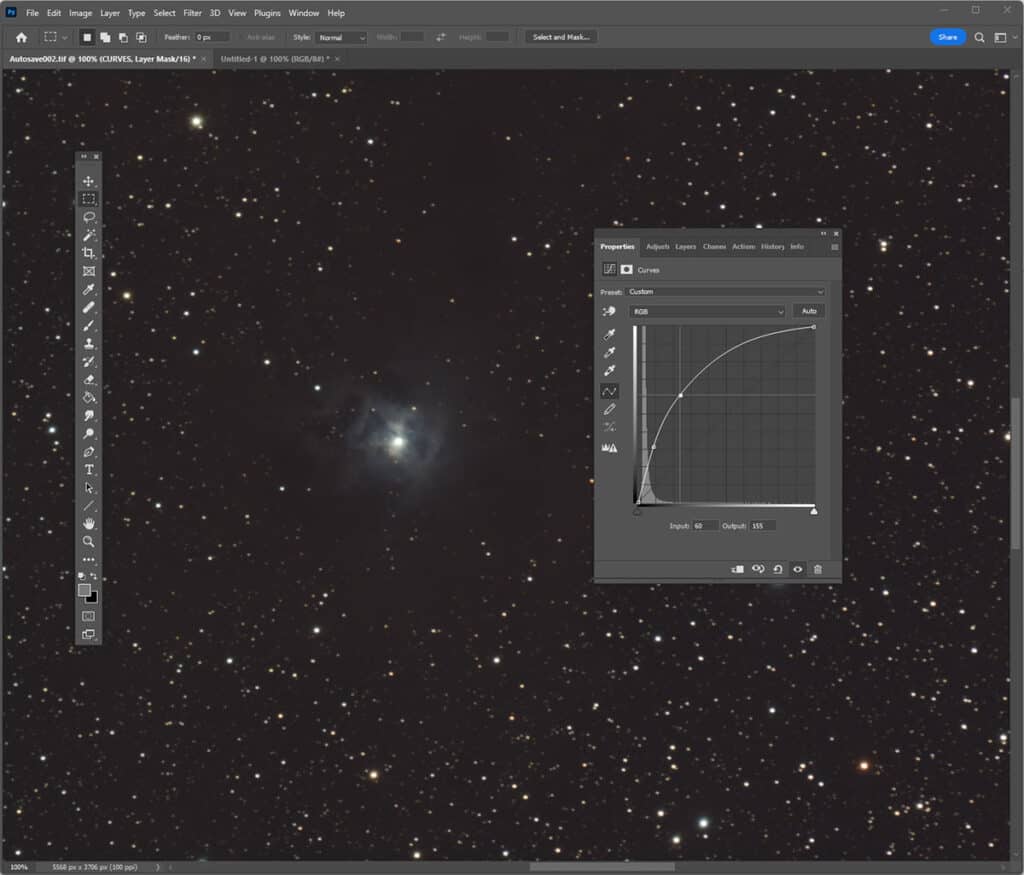Screen dimensions: 1024x875
Task: Select the Clone Stamp tool
Action: point(89,341)
